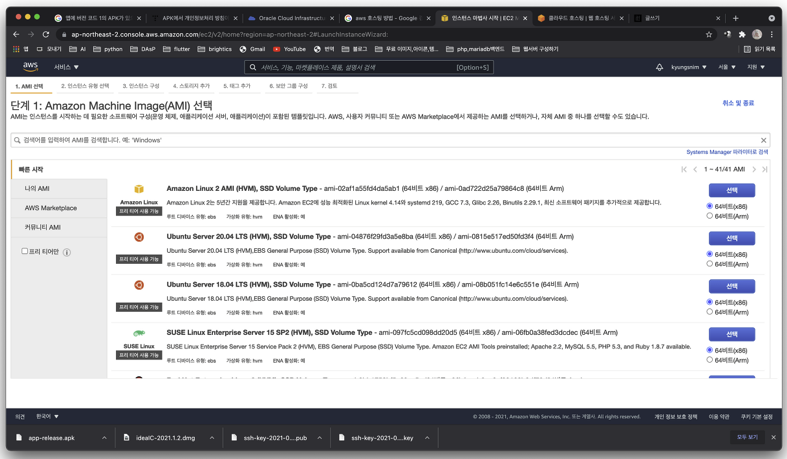The image size is (787, 459).
Task: Enable the free tier only checkbox
Action: (24, 251)
